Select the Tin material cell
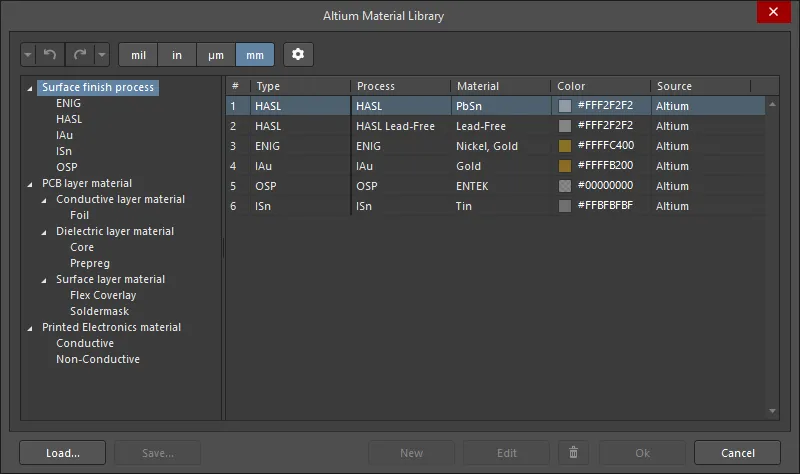Viewport: 800px width, 474px height. (x=501, y=206)
